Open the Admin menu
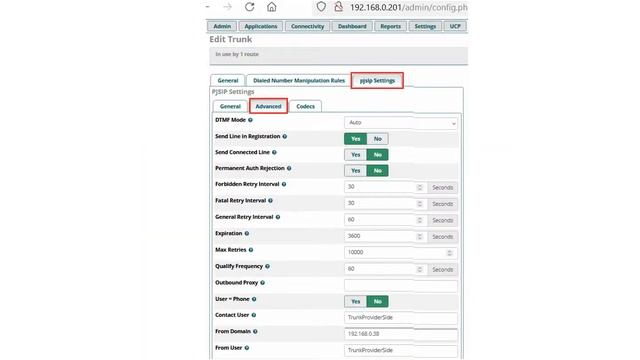640x360 pixels. point(222,26)
